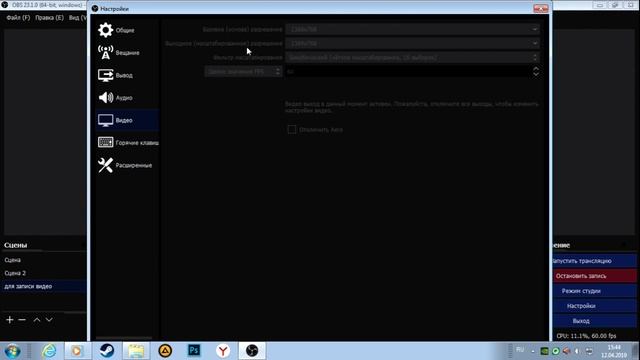Open Steam from the taskbar
The width and height of the screenshot is (640, 360).
[107, 351]
